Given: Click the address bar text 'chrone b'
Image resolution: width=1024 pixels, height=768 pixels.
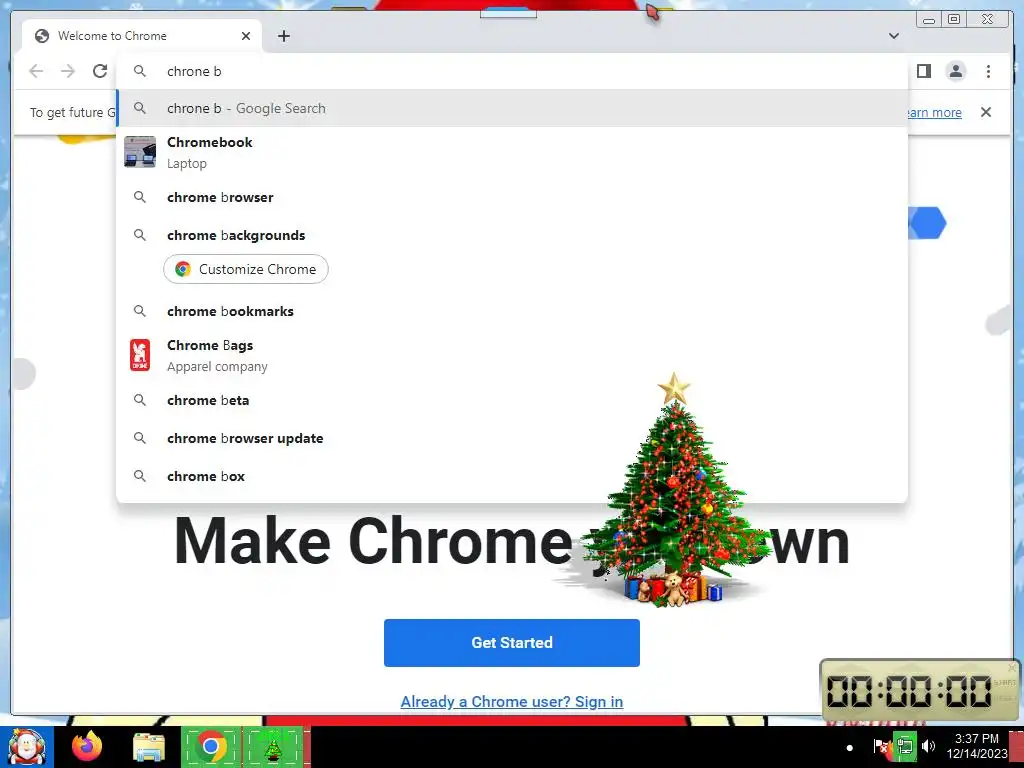Looking at the screenshot, I should [194, 71].
